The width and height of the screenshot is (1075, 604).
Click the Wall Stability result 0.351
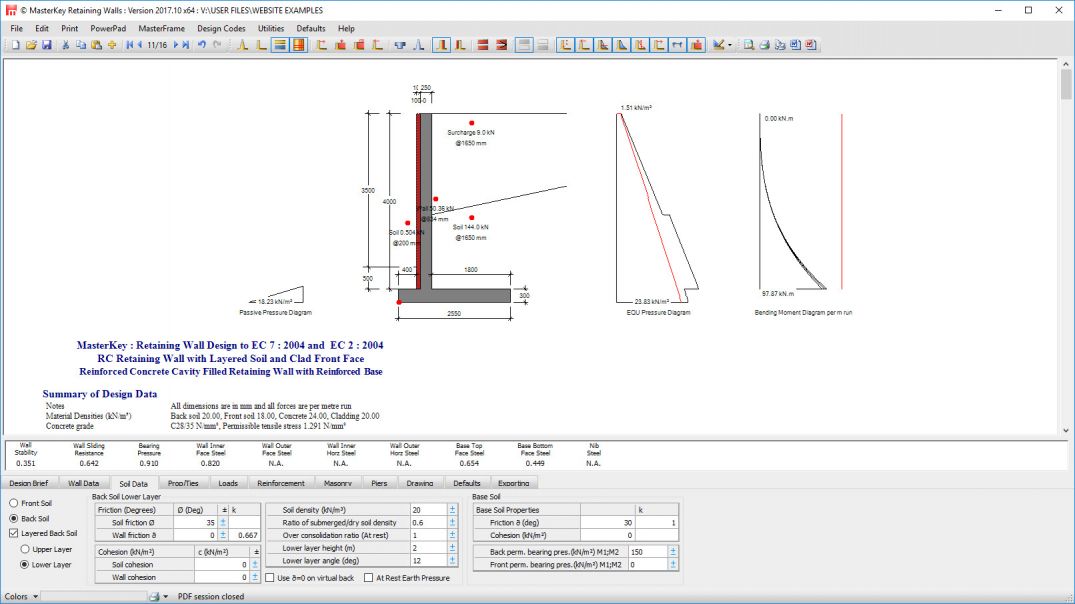pyautogui.click(x=25, y=463)
